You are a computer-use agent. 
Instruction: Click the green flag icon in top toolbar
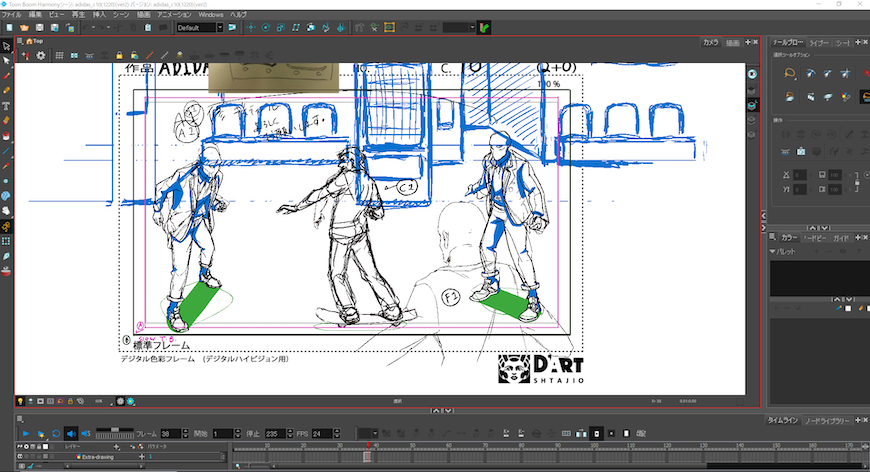tap(484, 27)
